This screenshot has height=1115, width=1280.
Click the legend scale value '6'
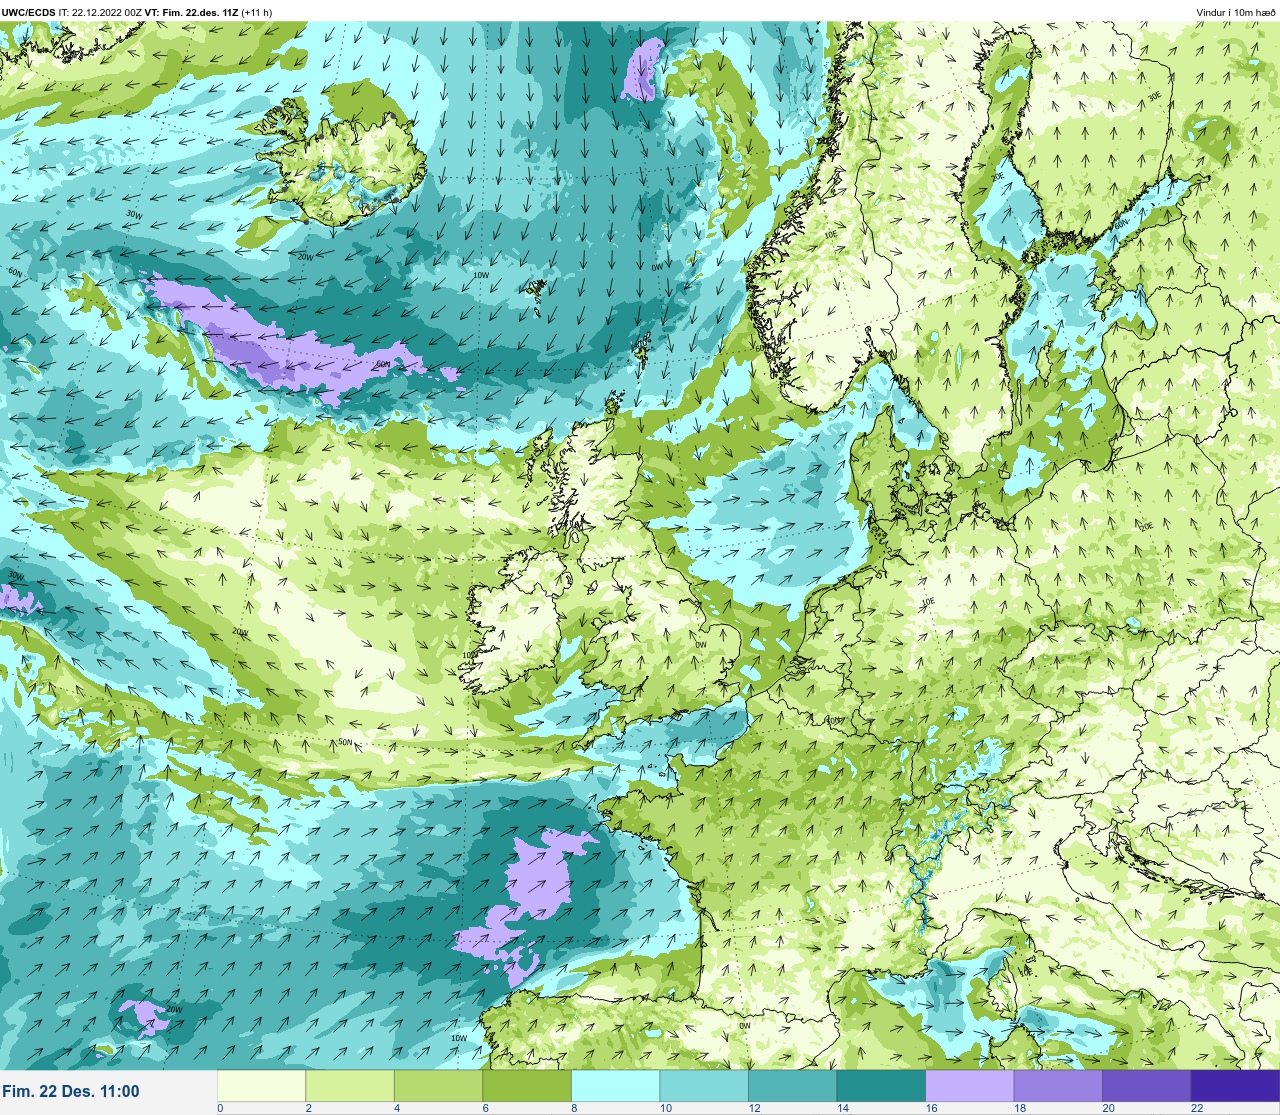pyautogui.click(x=485, y=1108)
